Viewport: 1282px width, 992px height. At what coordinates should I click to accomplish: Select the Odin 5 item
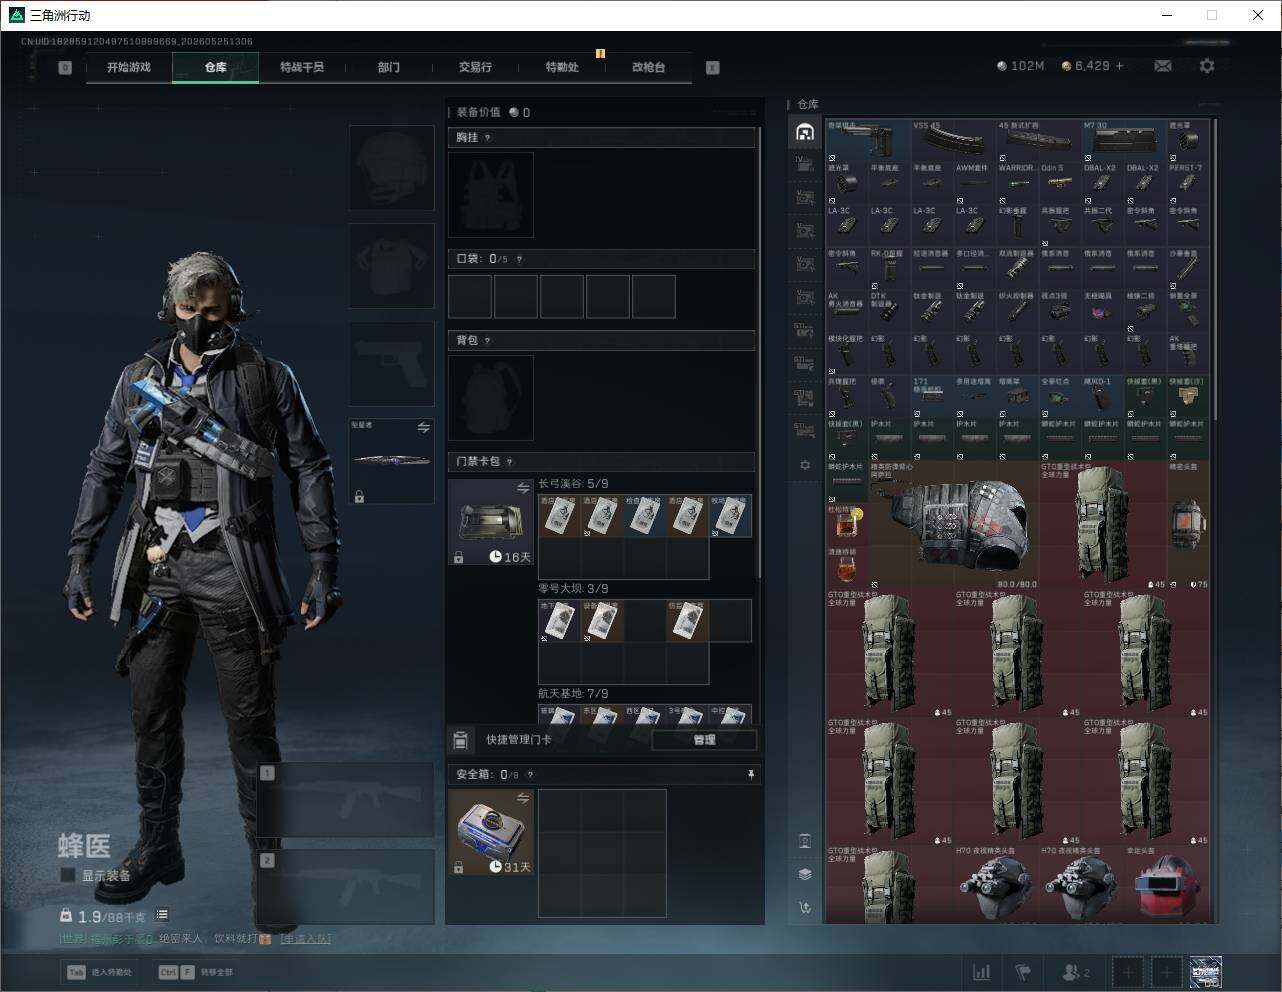click(1060, 183)
